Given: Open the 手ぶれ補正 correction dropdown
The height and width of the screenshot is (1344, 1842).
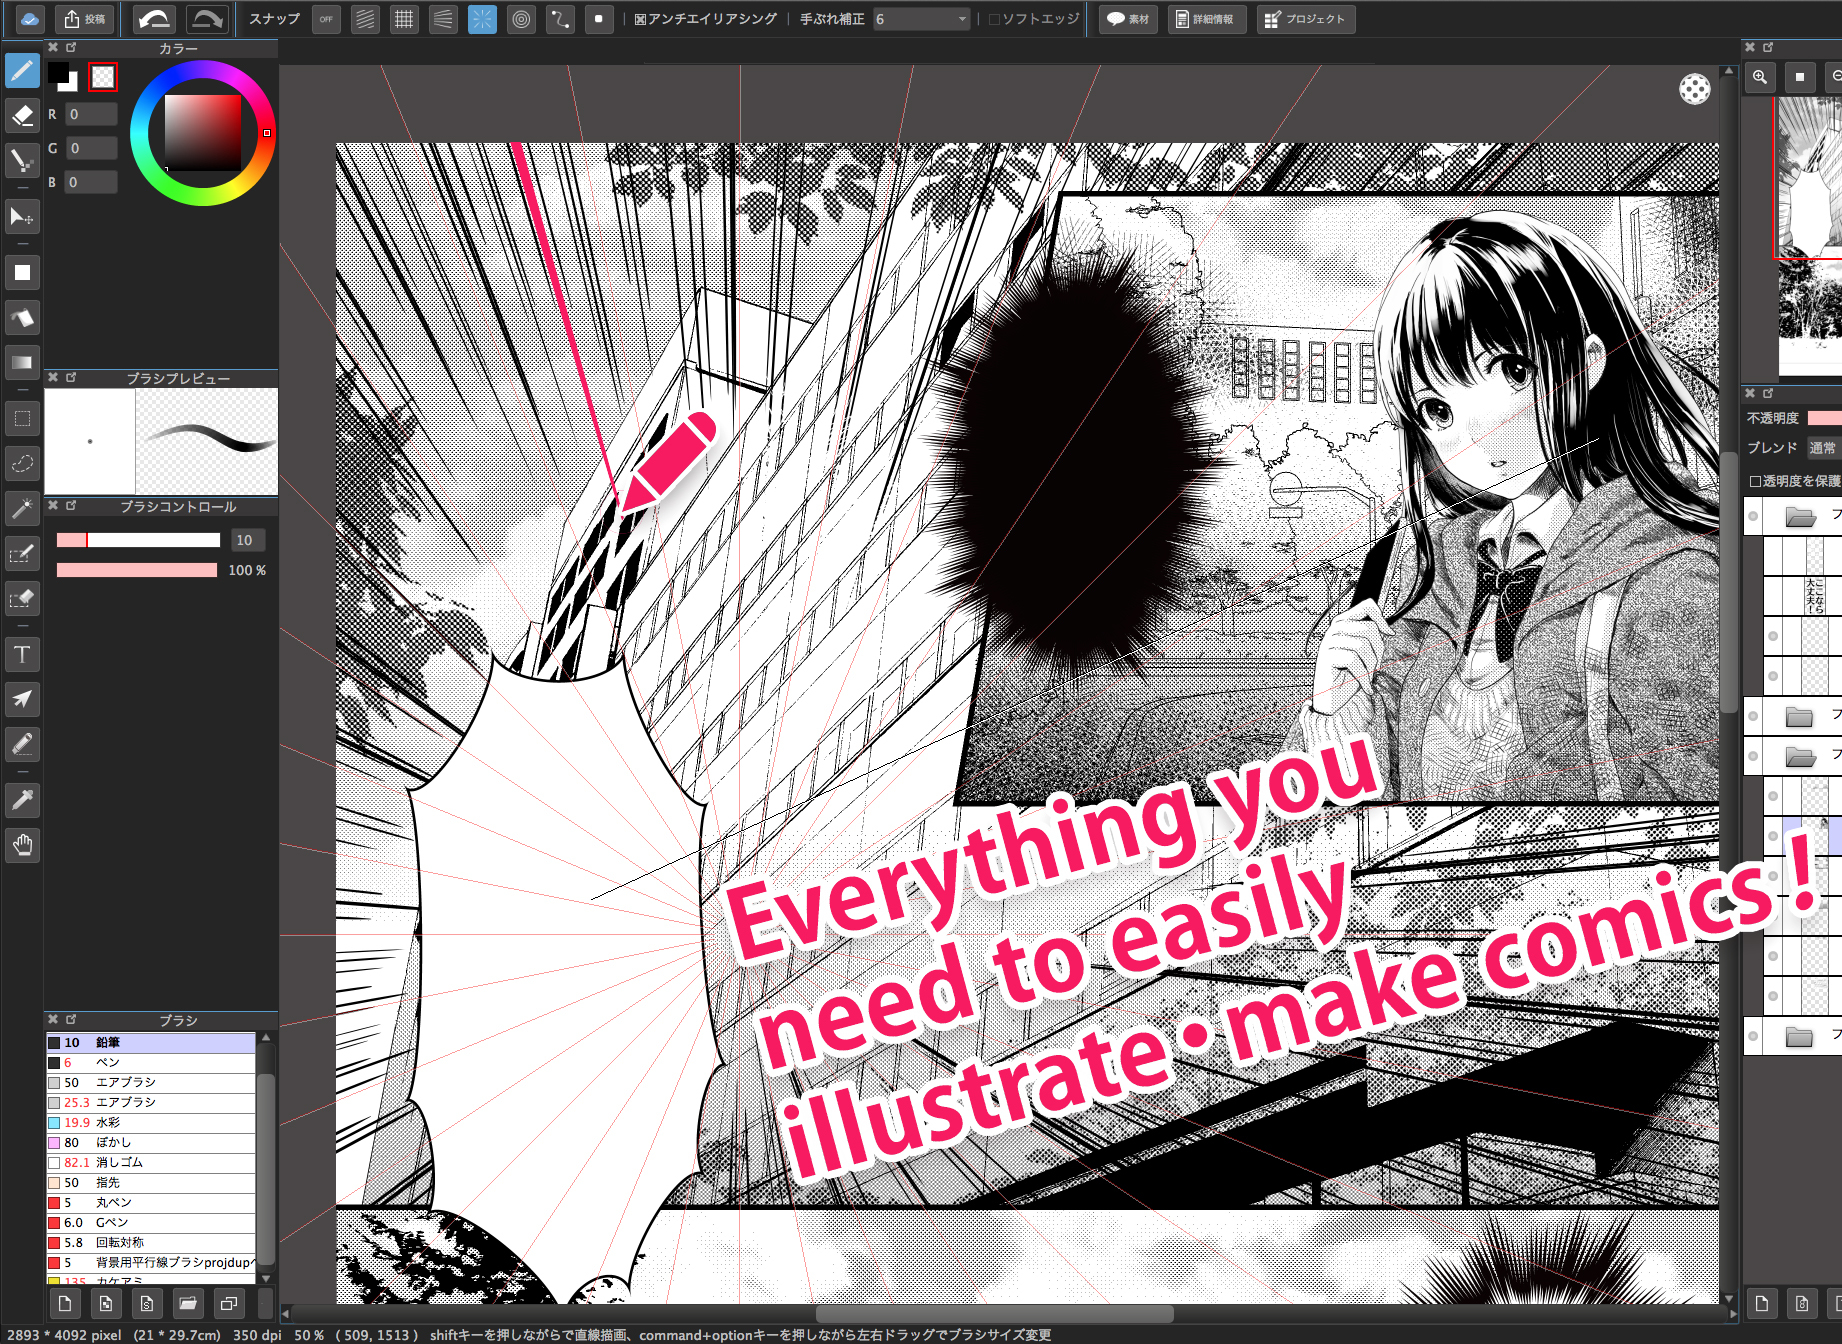Looking at the screenshot, I should point(920,18).
